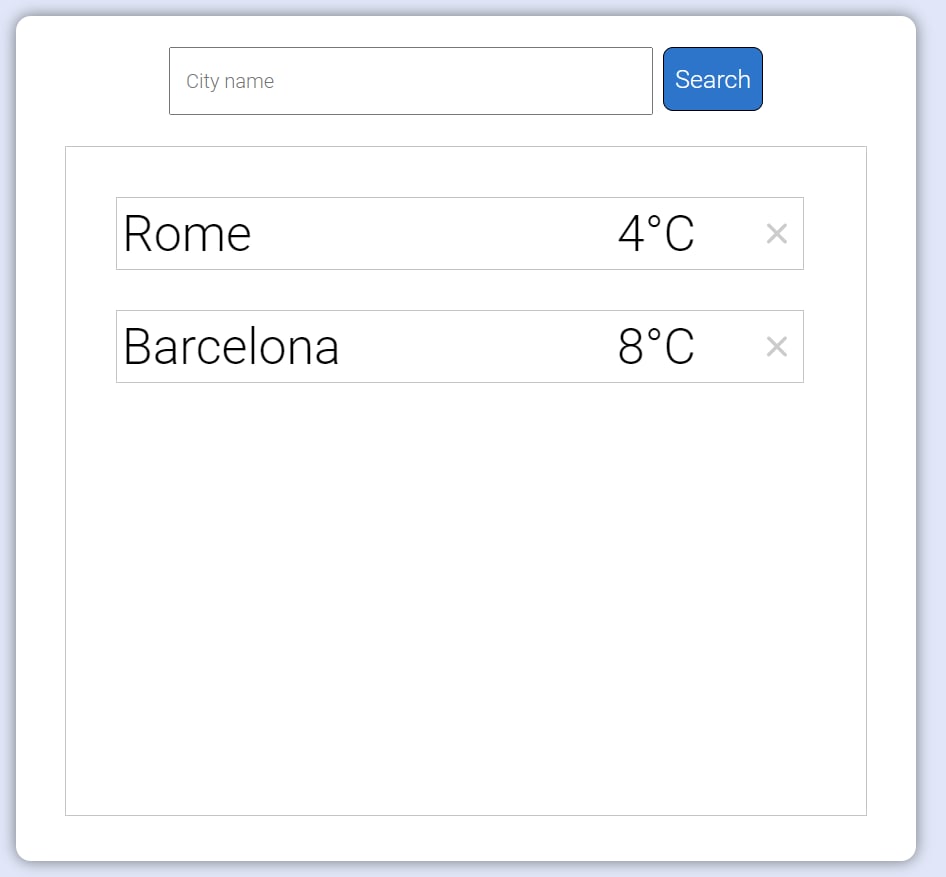This screenshot has height=877, width=946.
Task: Submit the city lookup with the blue Search button
Action: point(713,79)
